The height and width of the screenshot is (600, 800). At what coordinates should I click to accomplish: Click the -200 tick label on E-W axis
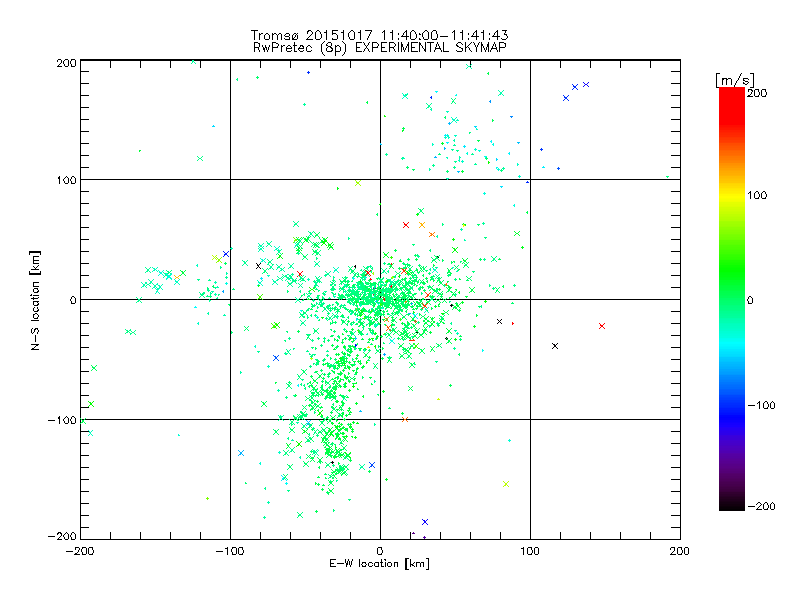[x=80, y=552]
